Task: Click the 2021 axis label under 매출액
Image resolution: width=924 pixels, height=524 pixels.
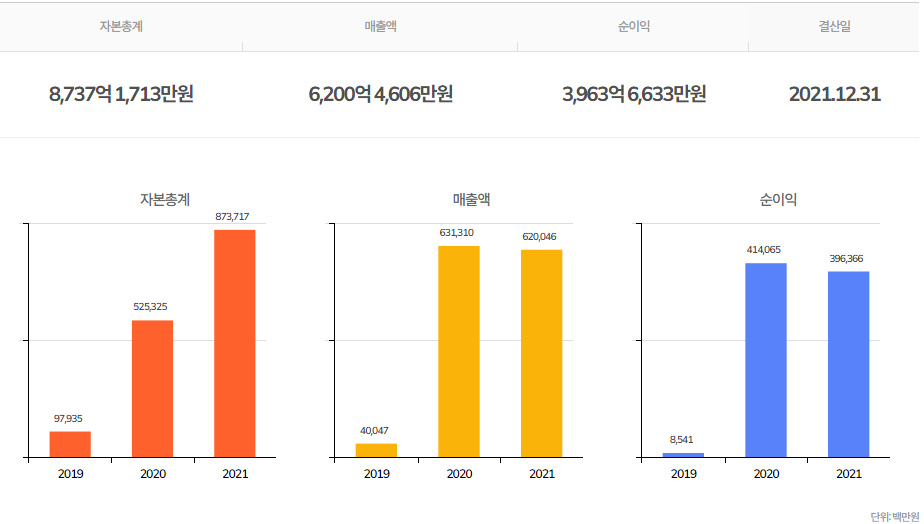Action: [x=542, y=474]
